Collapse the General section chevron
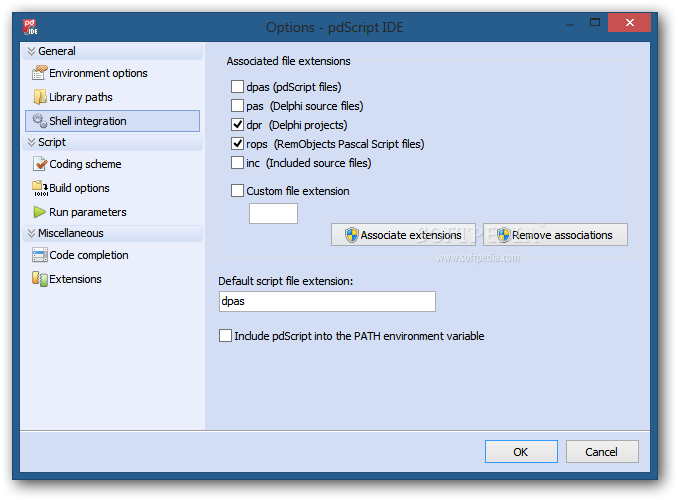This screenshot has width=678, height=500. (31, 51)
